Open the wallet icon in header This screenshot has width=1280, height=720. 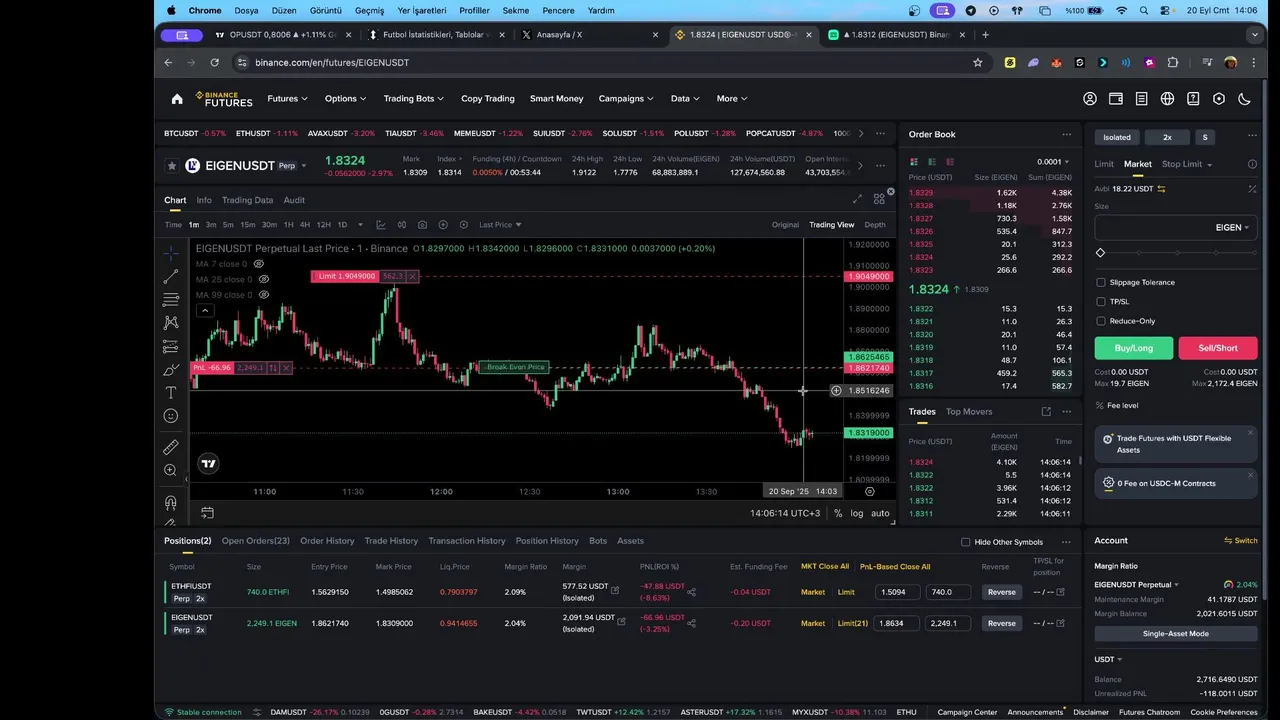click(x=1116, y=99)
